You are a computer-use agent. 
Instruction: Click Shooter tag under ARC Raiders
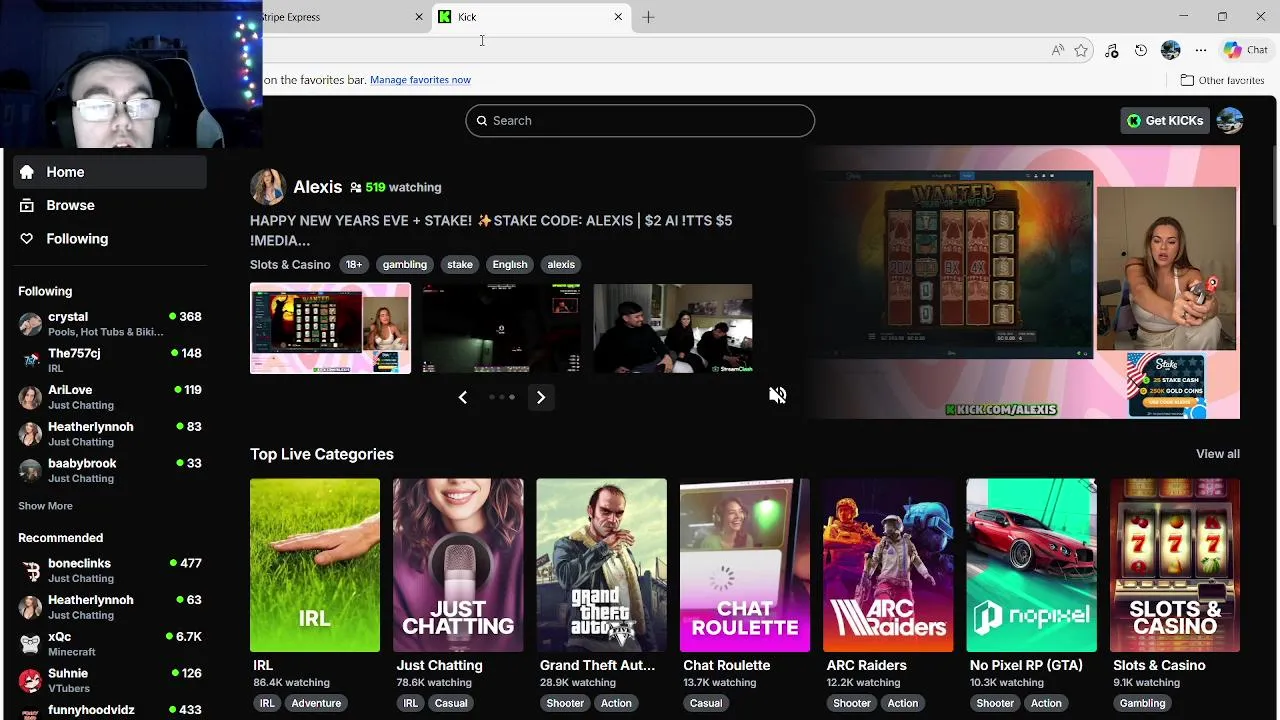click(x=852, y=703)
